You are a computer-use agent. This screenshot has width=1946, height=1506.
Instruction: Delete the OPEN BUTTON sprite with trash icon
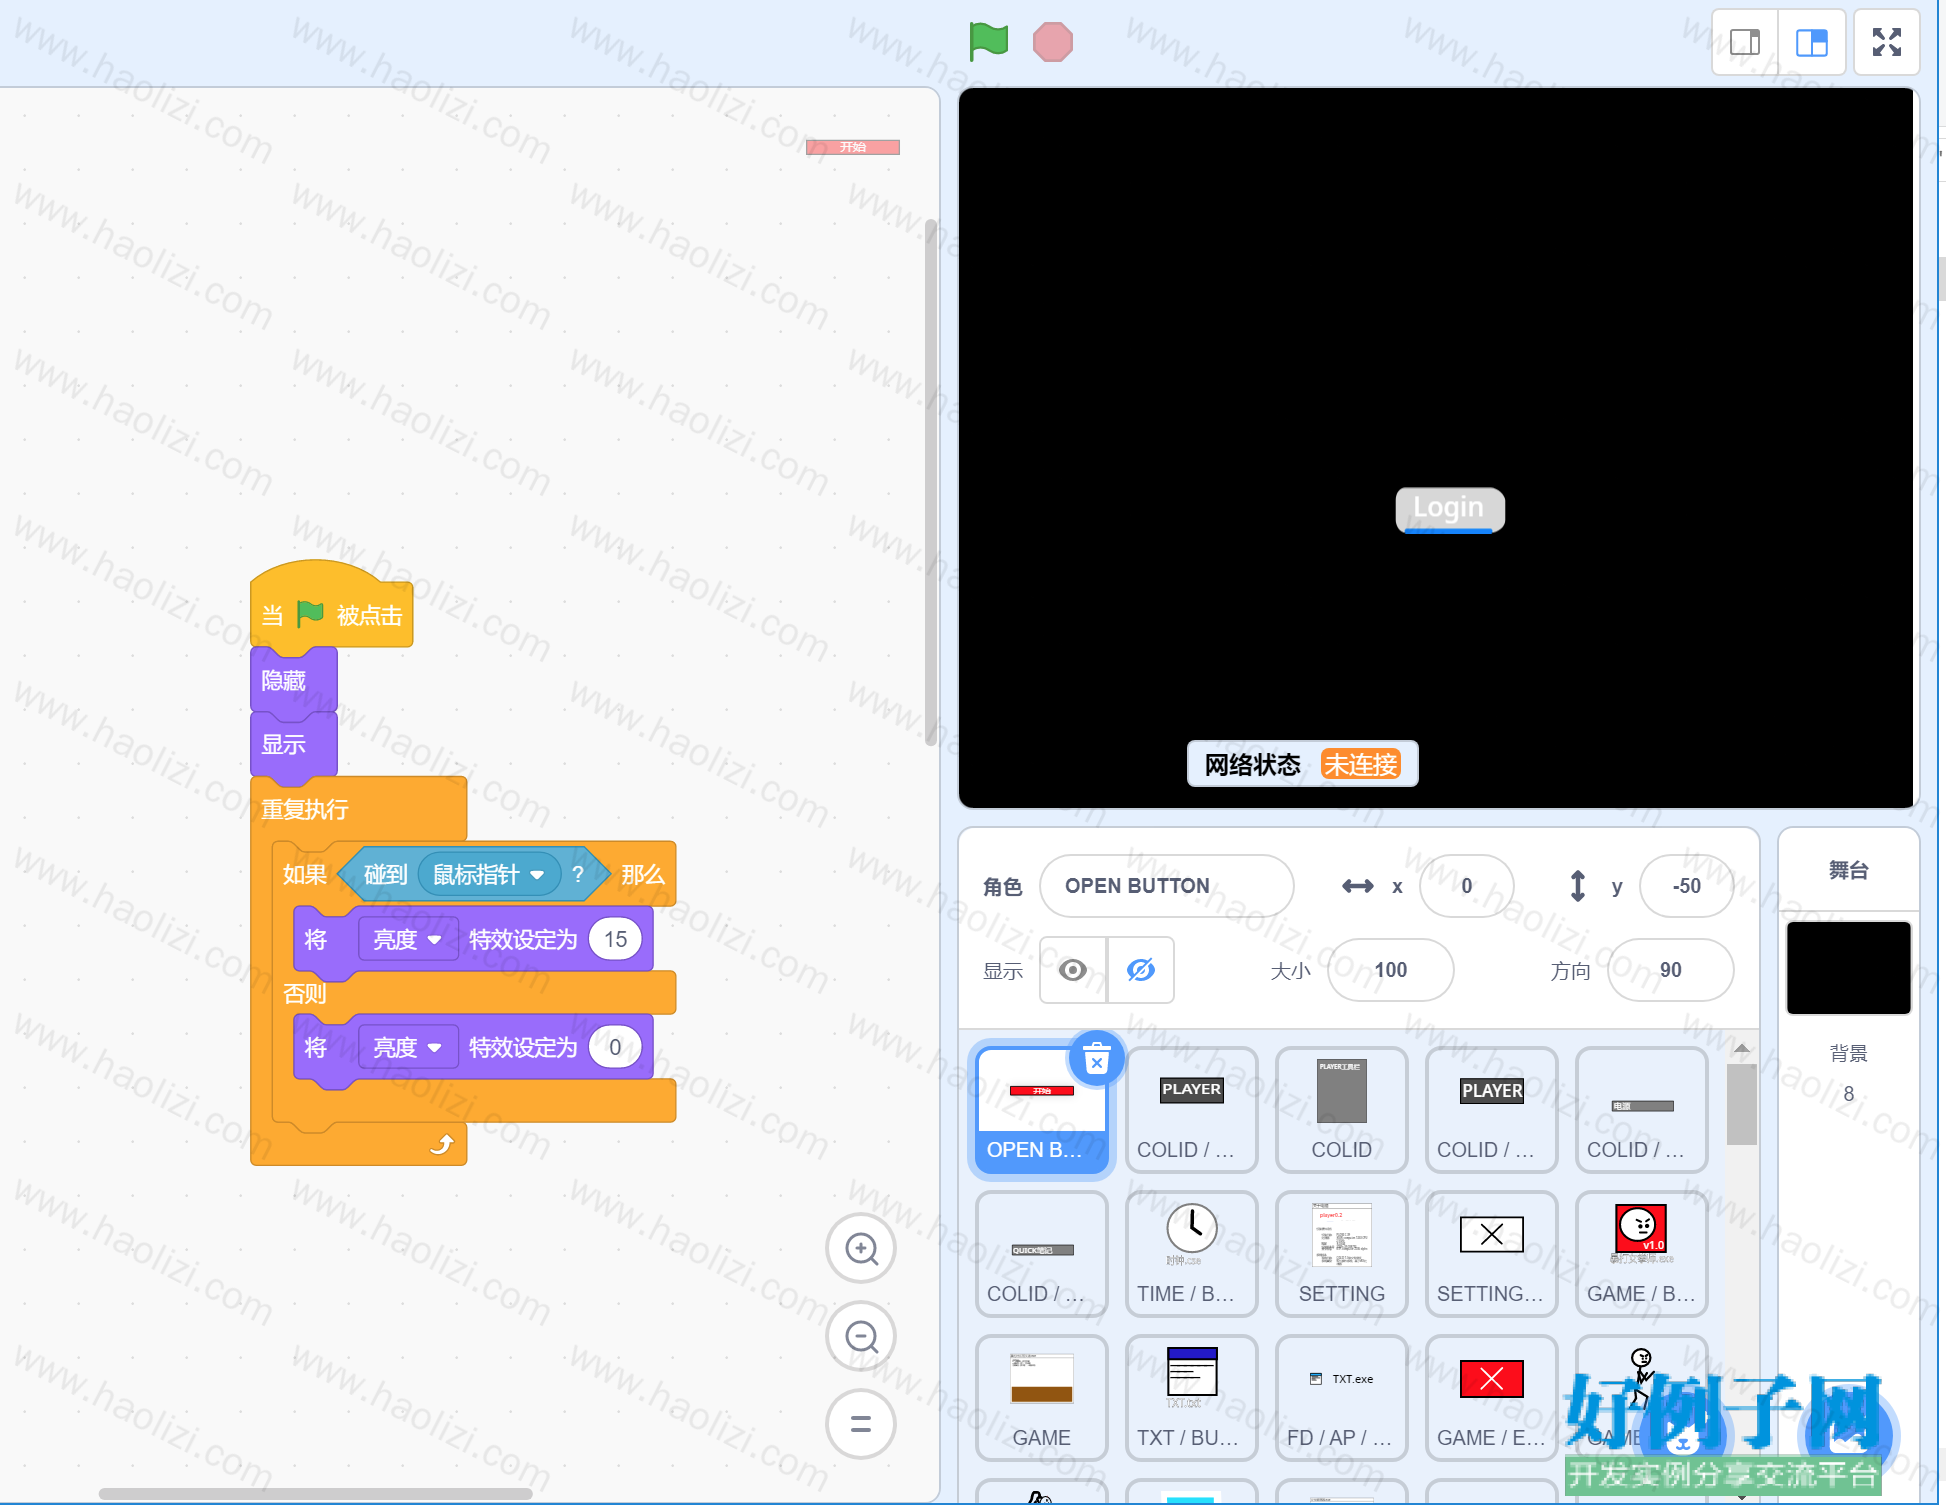[x=1097, y=1058]
